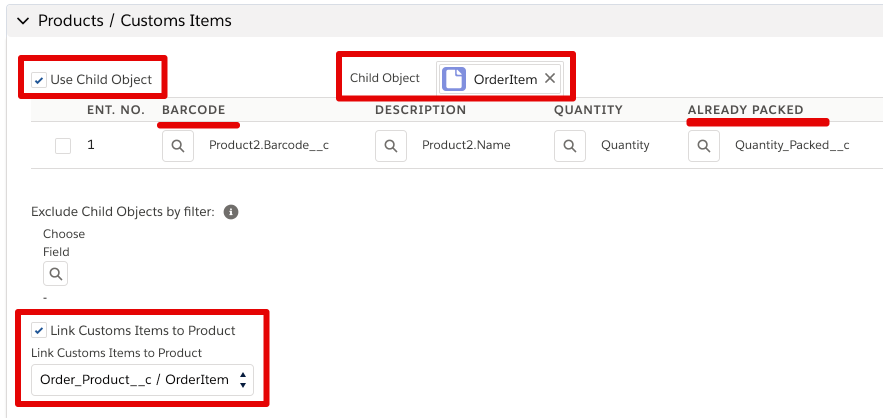Click the ALREADY PACKED column header
Image resolution: width=883 pixels, height=418 pixels.
[x=746, y=110]
